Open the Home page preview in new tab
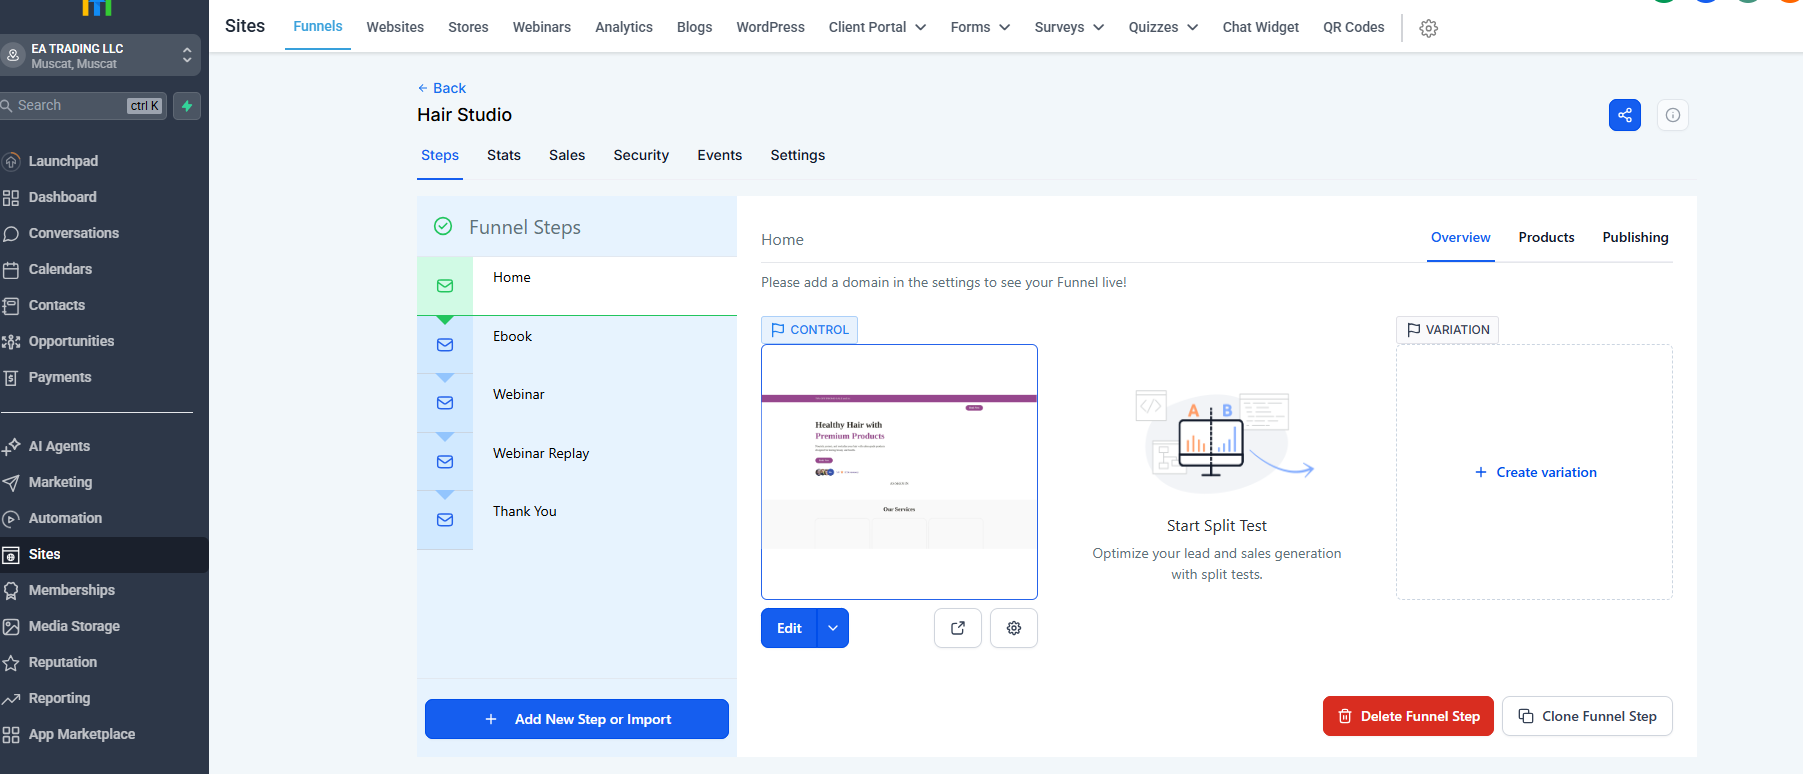Screen dimensions: 1803x774 tap(958, 628)
